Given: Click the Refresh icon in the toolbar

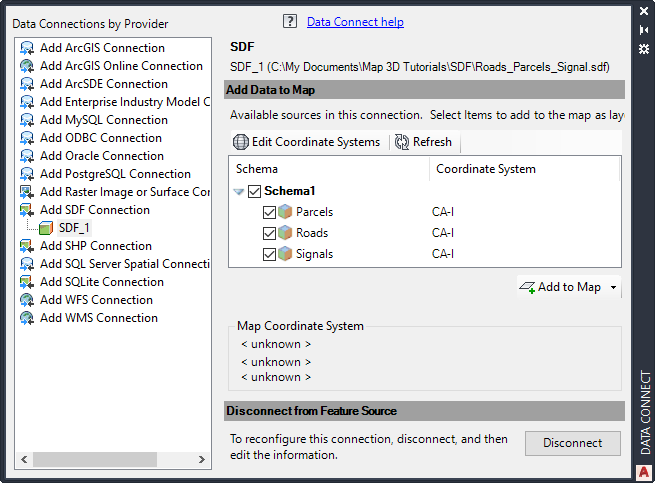Looking at the screenshot, I should point(403,142).
